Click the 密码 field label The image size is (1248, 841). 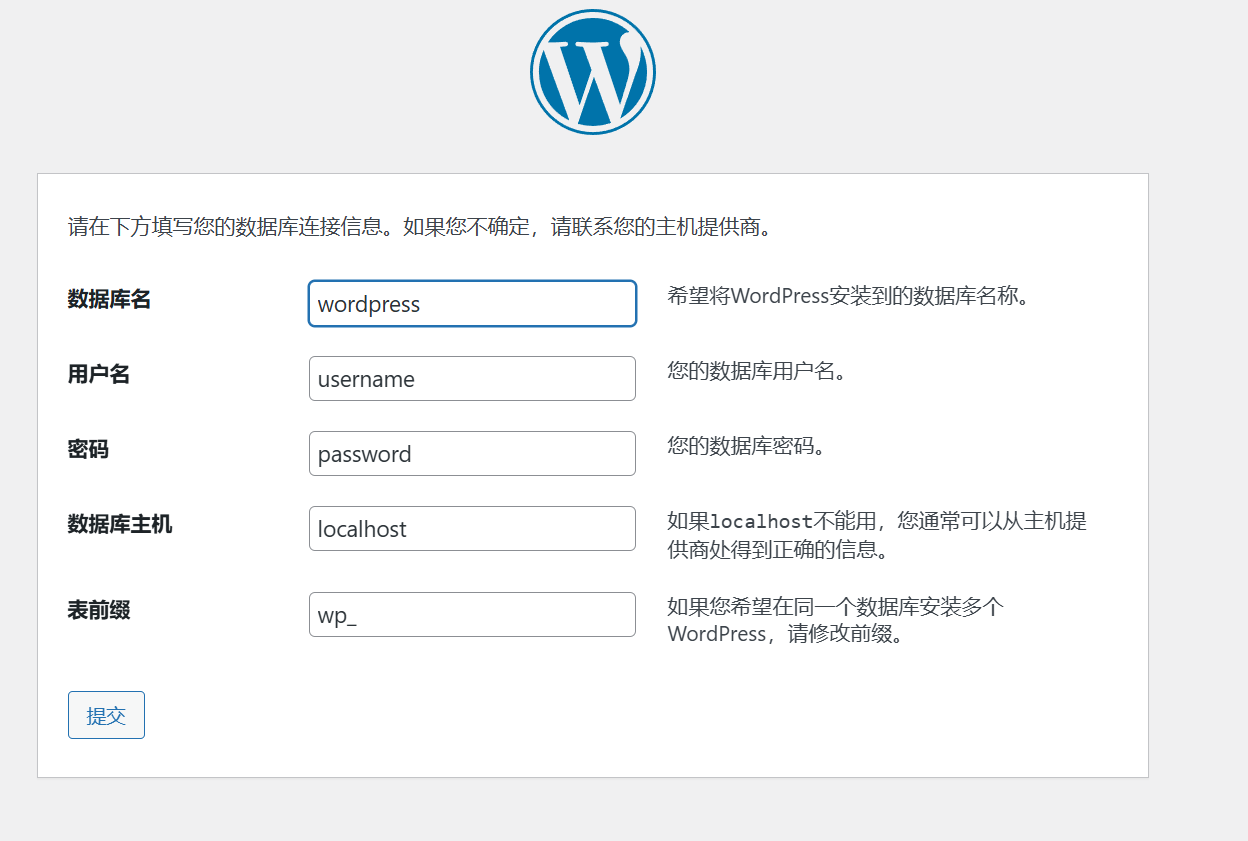click(88, 449)
